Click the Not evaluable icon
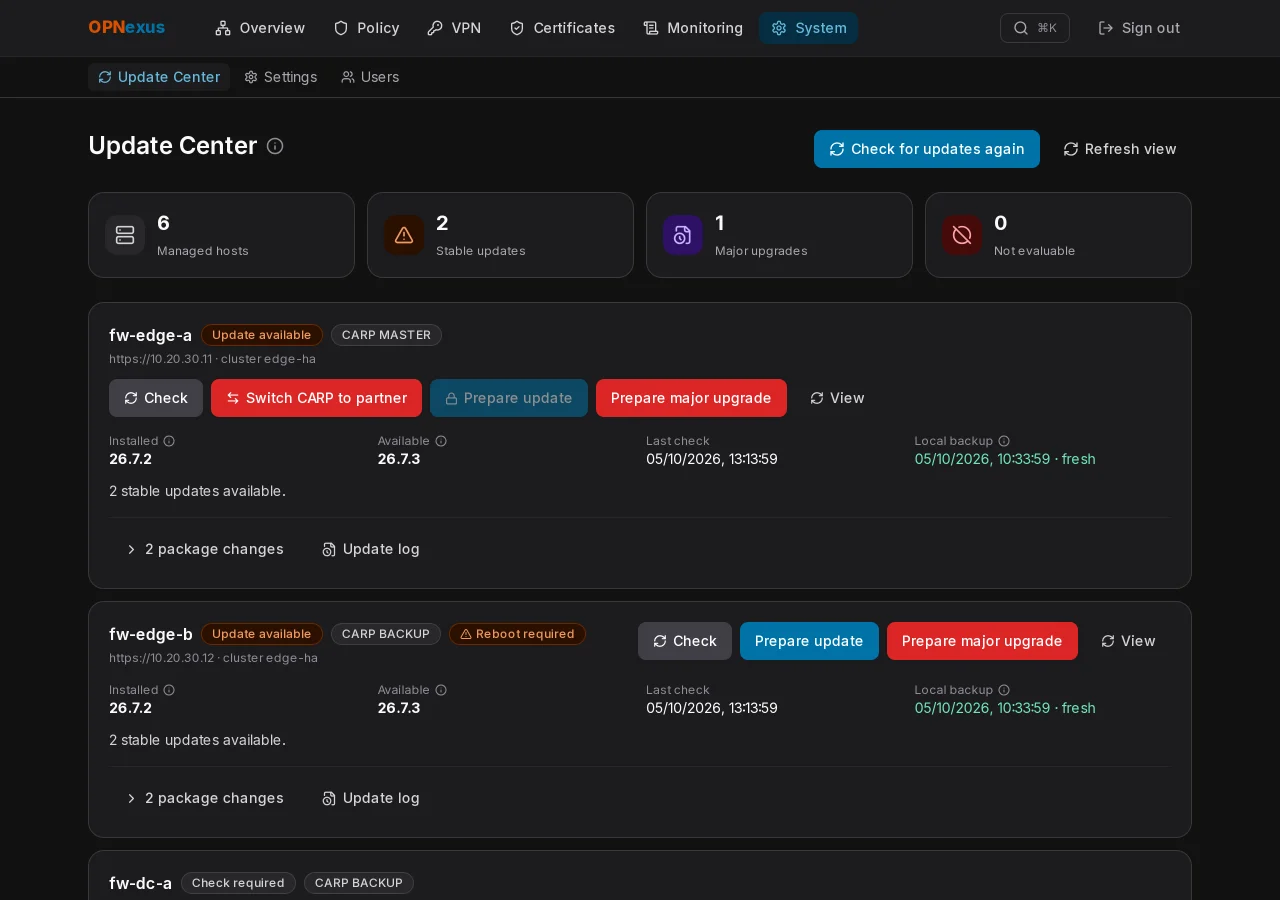Viewport: 1280px width, 900px height. (x=962, y=235)
